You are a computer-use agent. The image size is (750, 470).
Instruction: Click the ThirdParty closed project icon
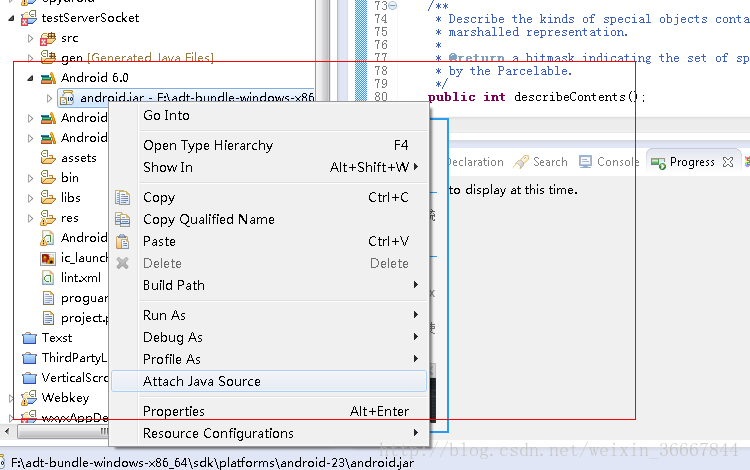tap(30, 358)
